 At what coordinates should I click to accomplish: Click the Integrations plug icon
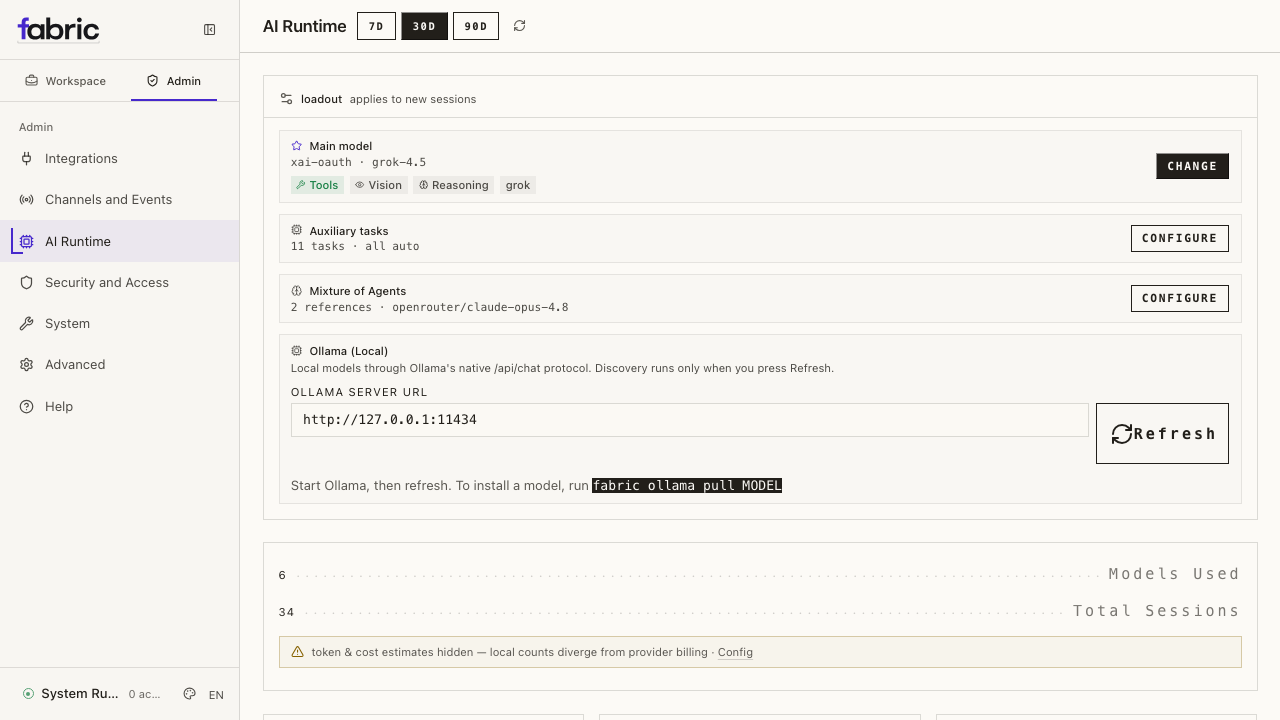(x=27, y=158)
